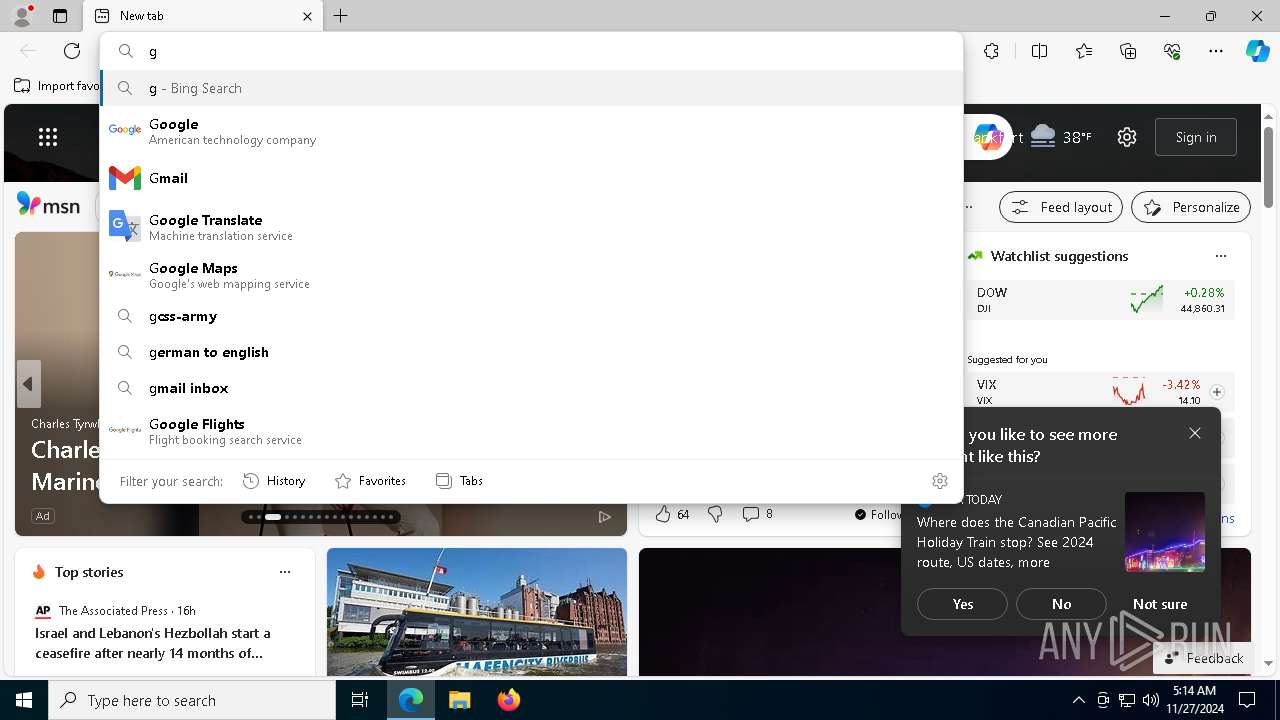Click the Sign in button
This screenshot has height=720, width=1280.
[1196, 137]
